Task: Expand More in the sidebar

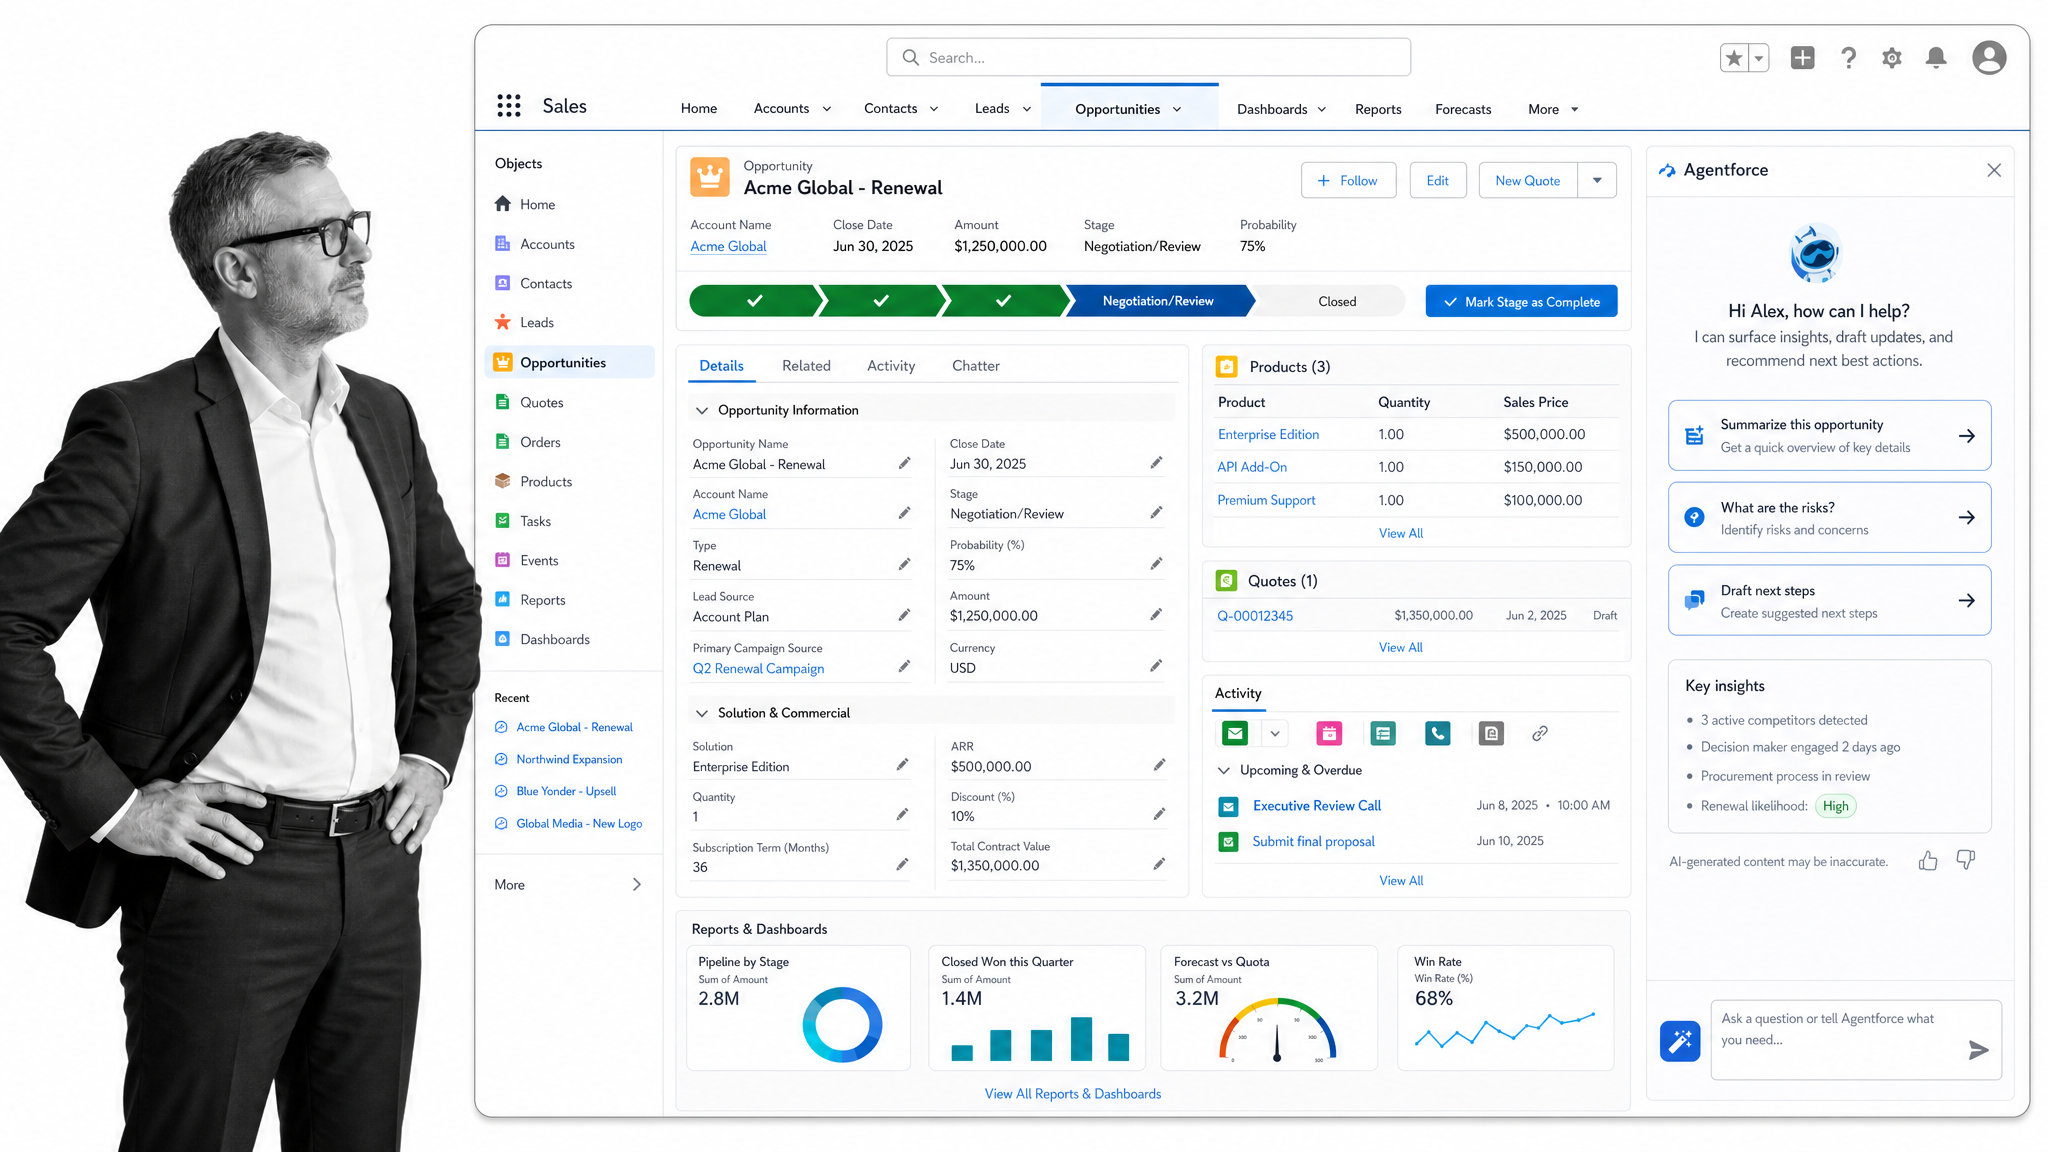Action: pos(568,884)
